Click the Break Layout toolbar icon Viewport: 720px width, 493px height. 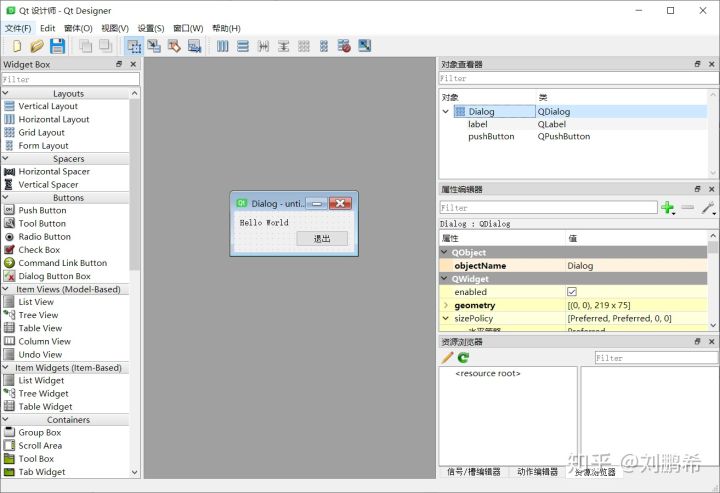(344, 46)
